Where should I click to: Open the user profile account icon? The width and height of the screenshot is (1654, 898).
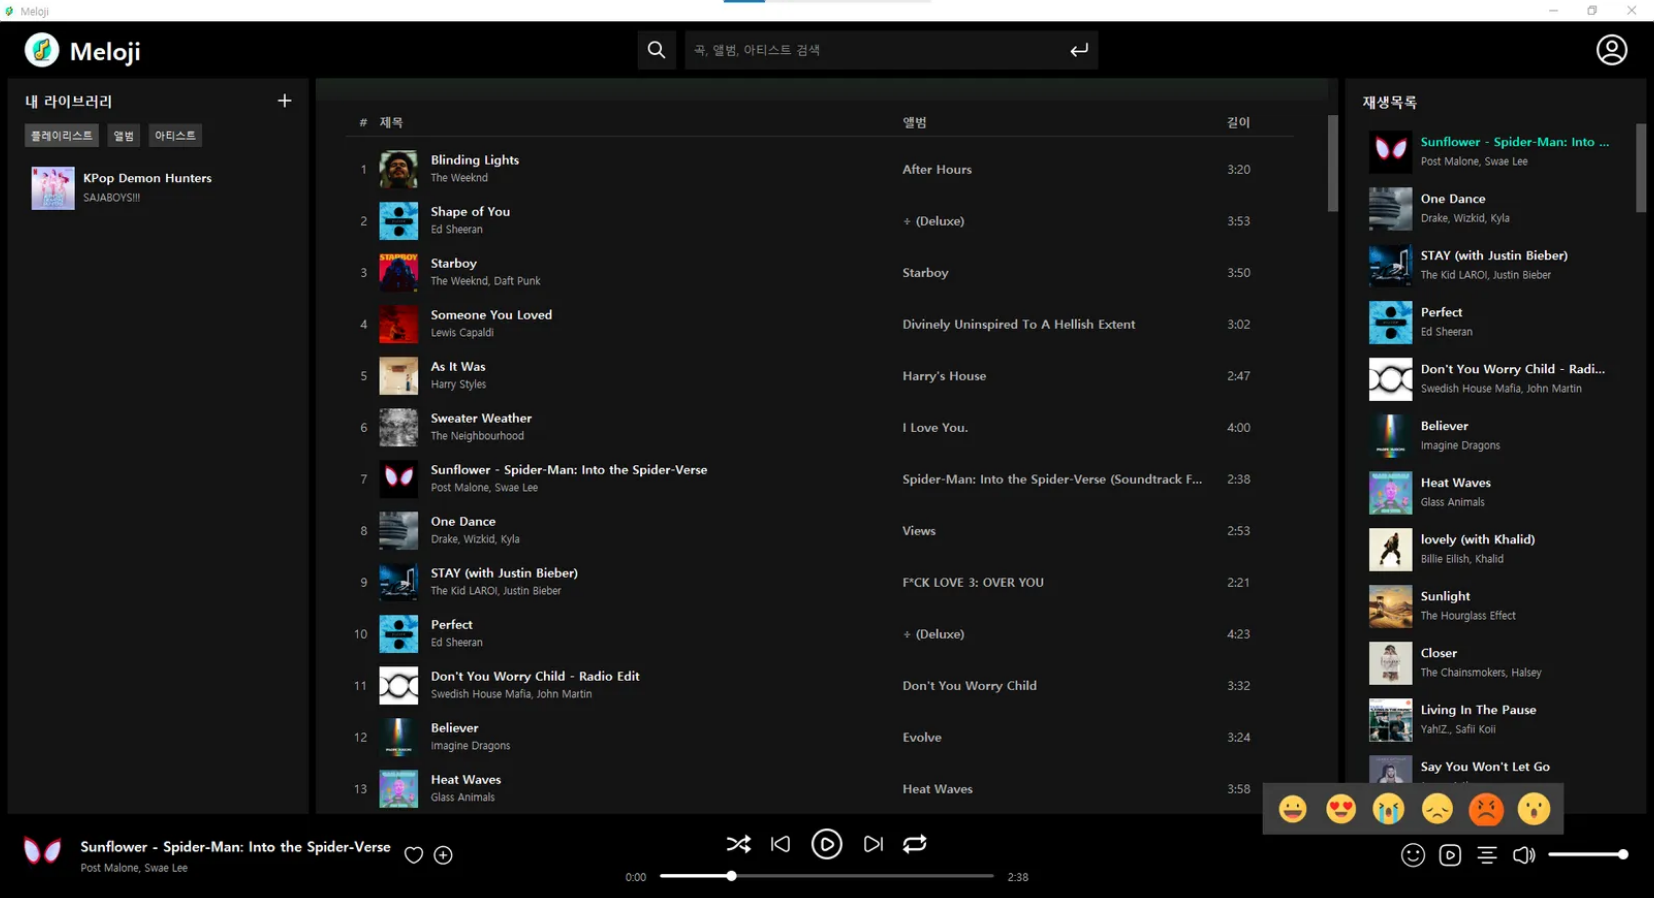(1611, 50)
